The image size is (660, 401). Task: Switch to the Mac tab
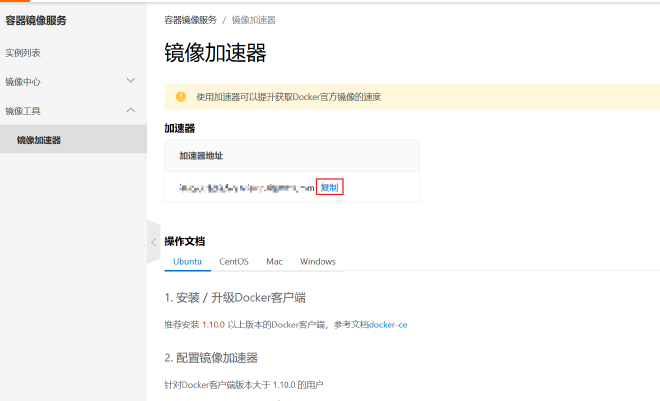click(x=274, y=261)
